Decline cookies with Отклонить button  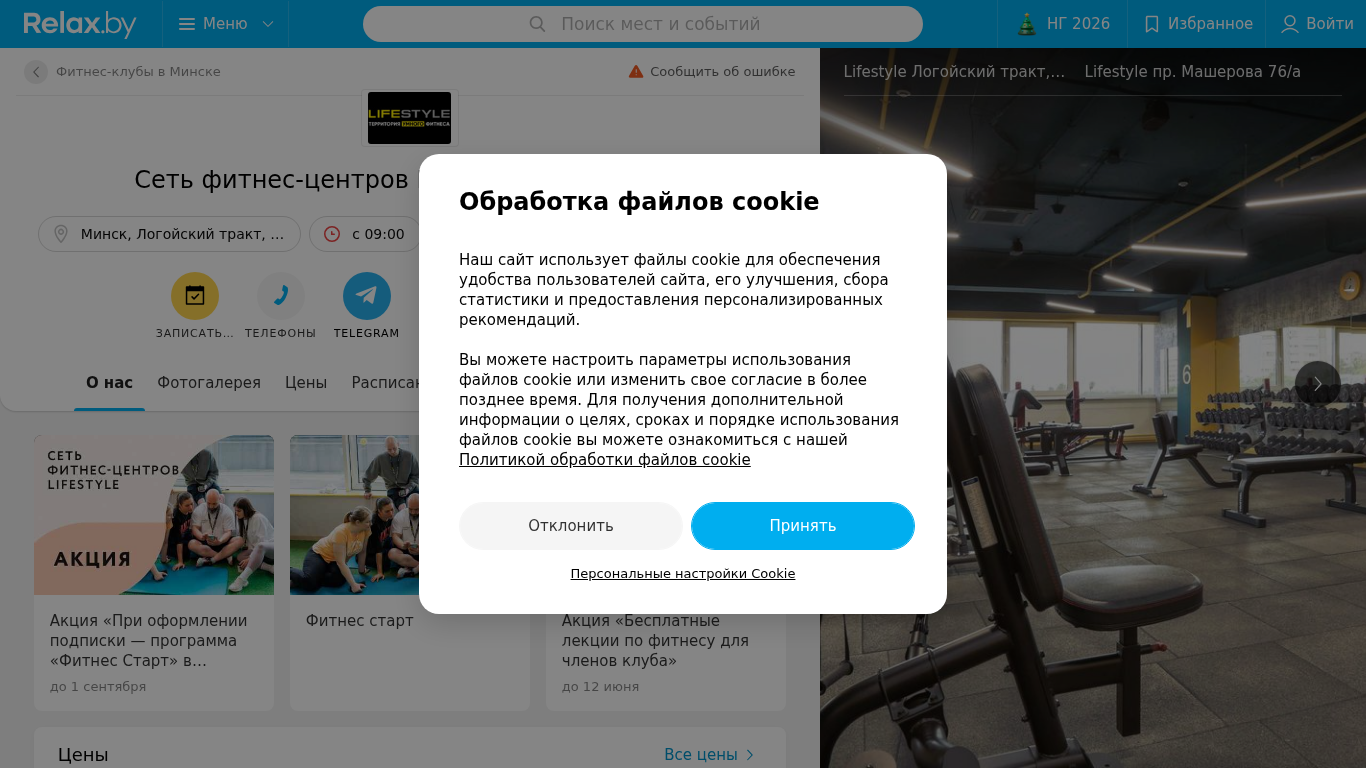pos(571,526)
